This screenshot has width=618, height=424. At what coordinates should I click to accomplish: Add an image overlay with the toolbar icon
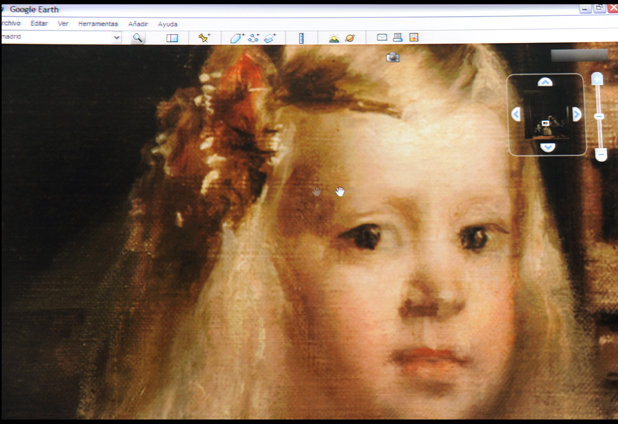click(270, 38)
